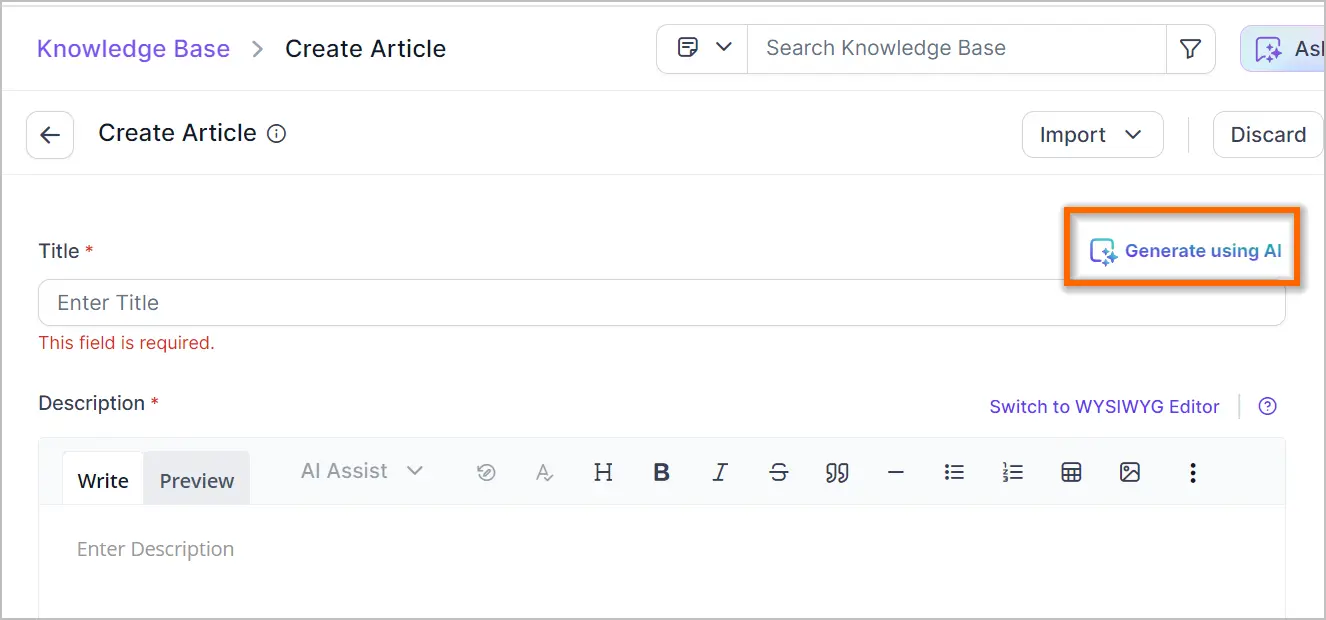Open the AI Assist dropdown

[x=362, y=471]
